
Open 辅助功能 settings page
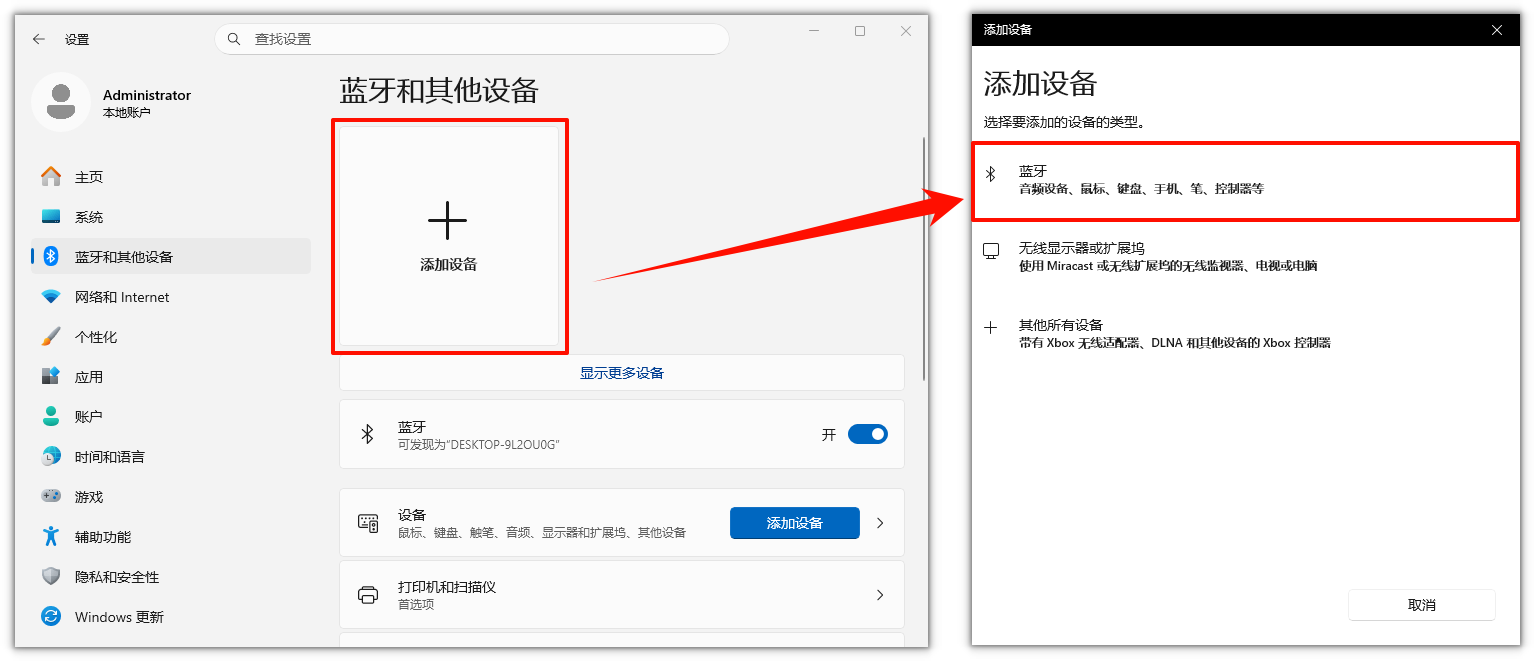click(171, 537)
